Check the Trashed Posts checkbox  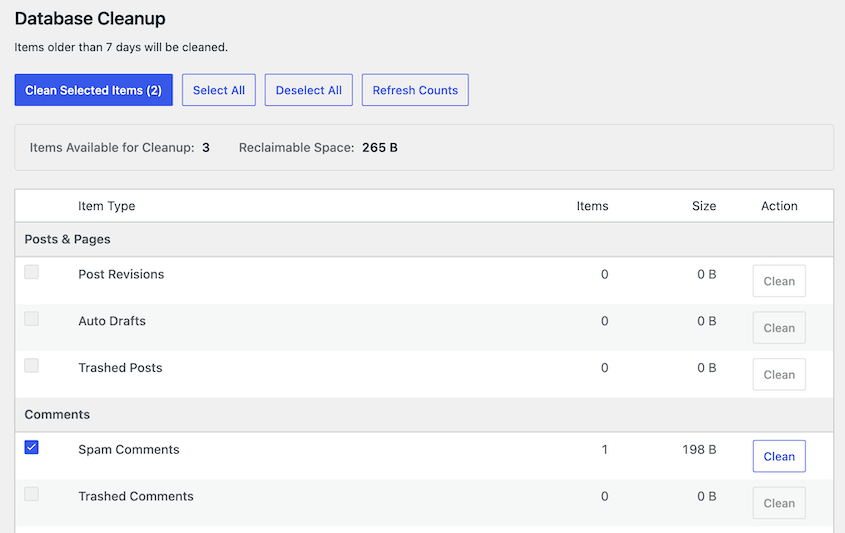pyautogui.click(x=31, y=366)
